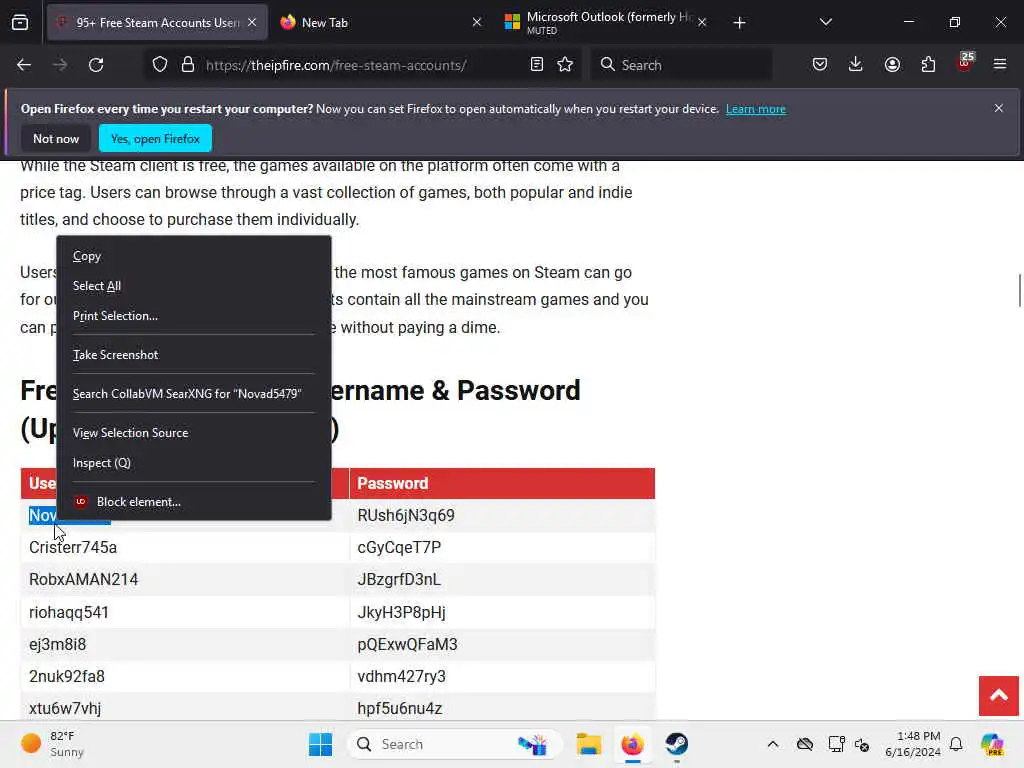Open Copilot preview icon in taskbar
The width and height of the screenshot is (1024, 768).
pyautogui.click(x=991, y=744)
